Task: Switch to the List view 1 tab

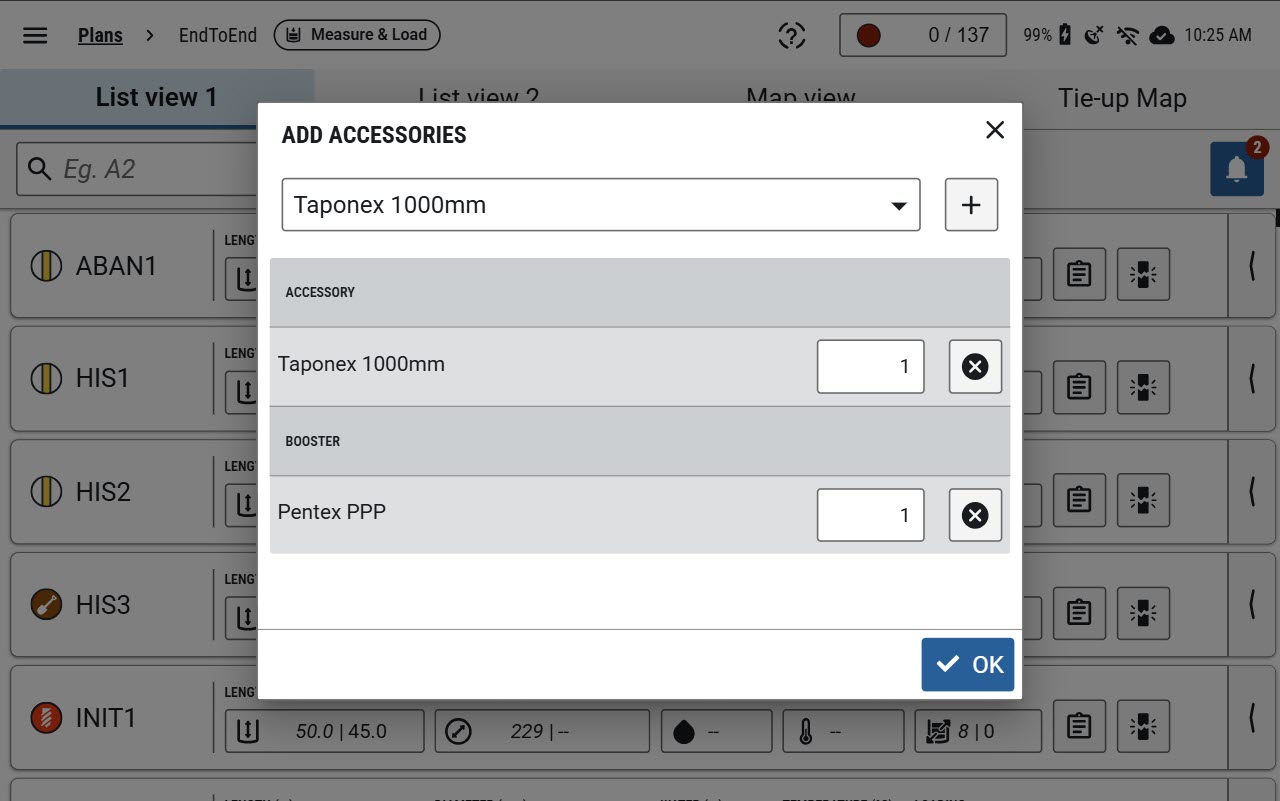Action: [157, 98]
